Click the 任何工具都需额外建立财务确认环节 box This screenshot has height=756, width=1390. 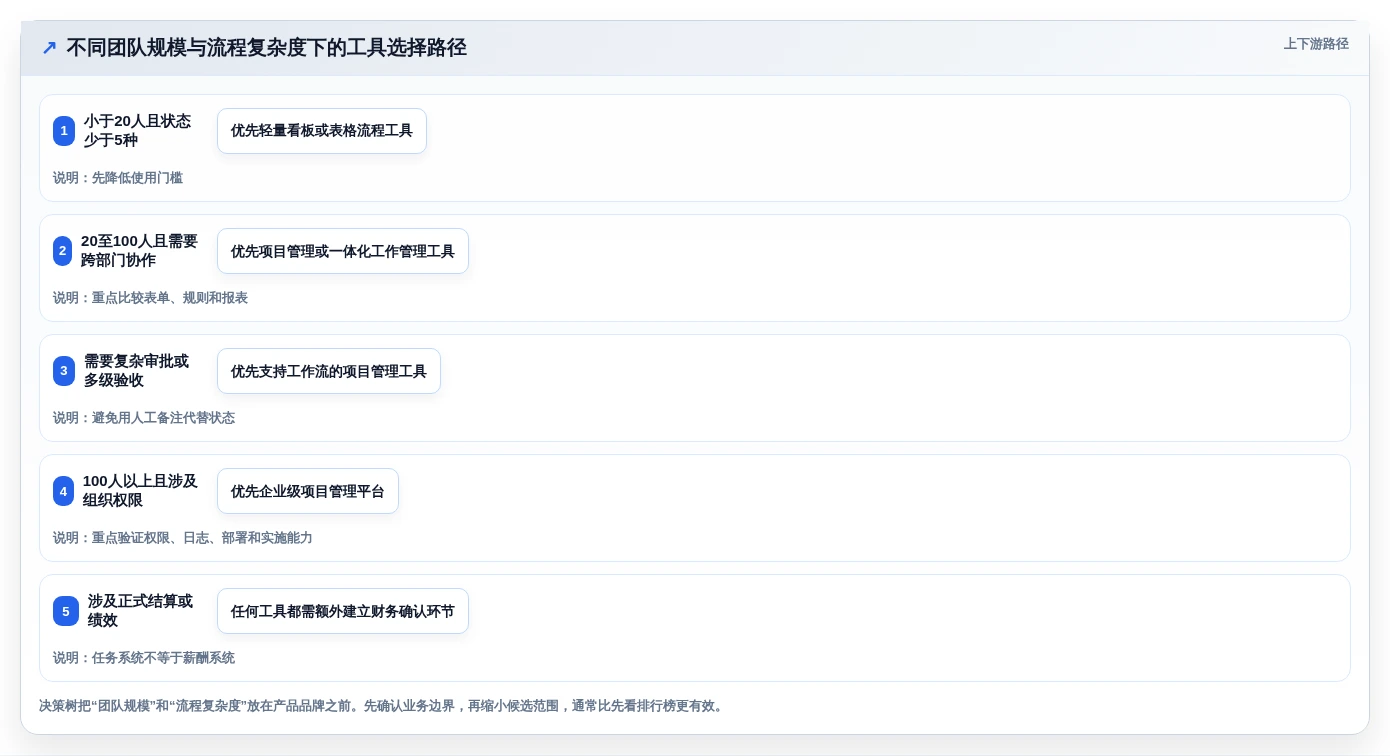(343, 611)
